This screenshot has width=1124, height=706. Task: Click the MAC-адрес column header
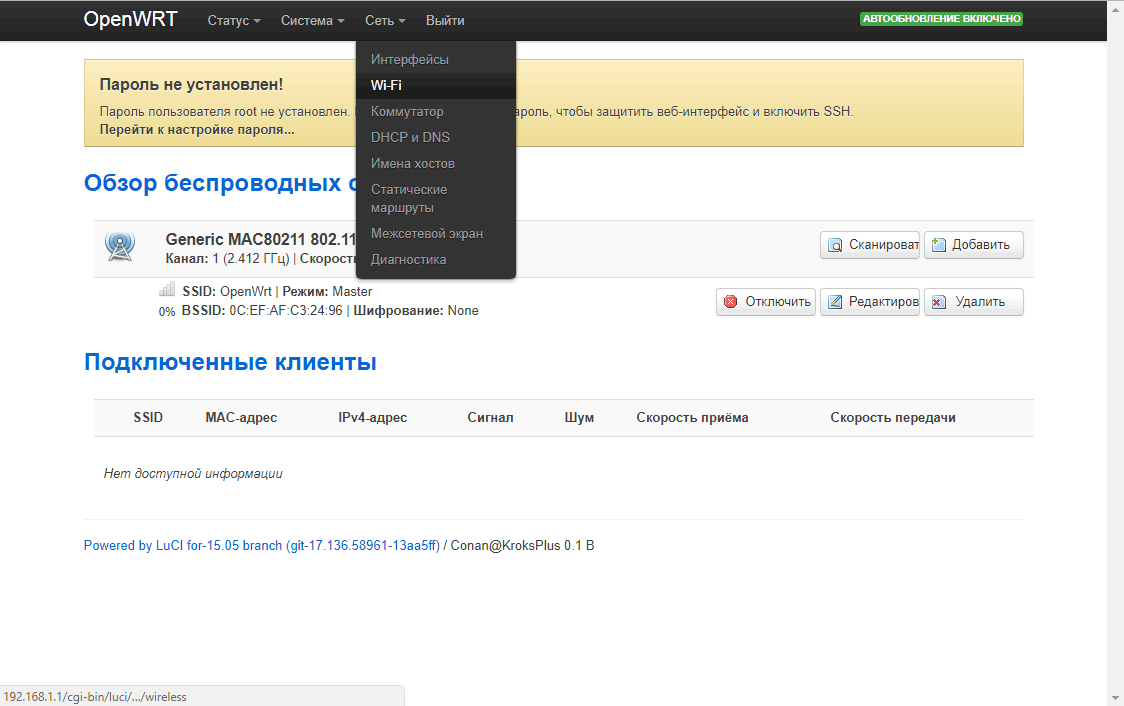(241, 417)
